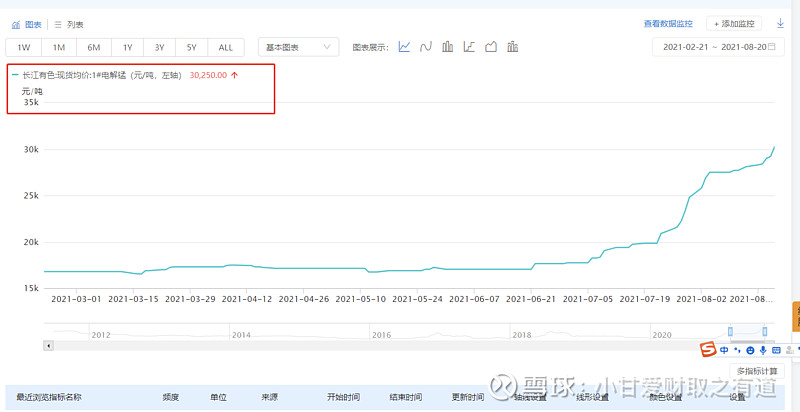Select the bar chart display icon
800x412 pixels.
click(447, 47)
